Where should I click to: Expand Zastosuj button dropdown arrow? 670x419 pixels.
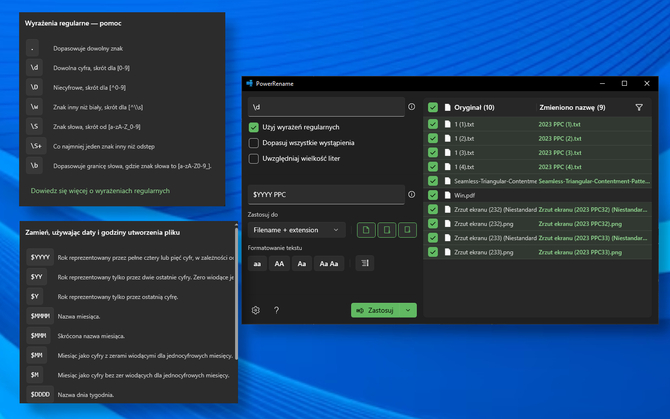coord(408,310)
